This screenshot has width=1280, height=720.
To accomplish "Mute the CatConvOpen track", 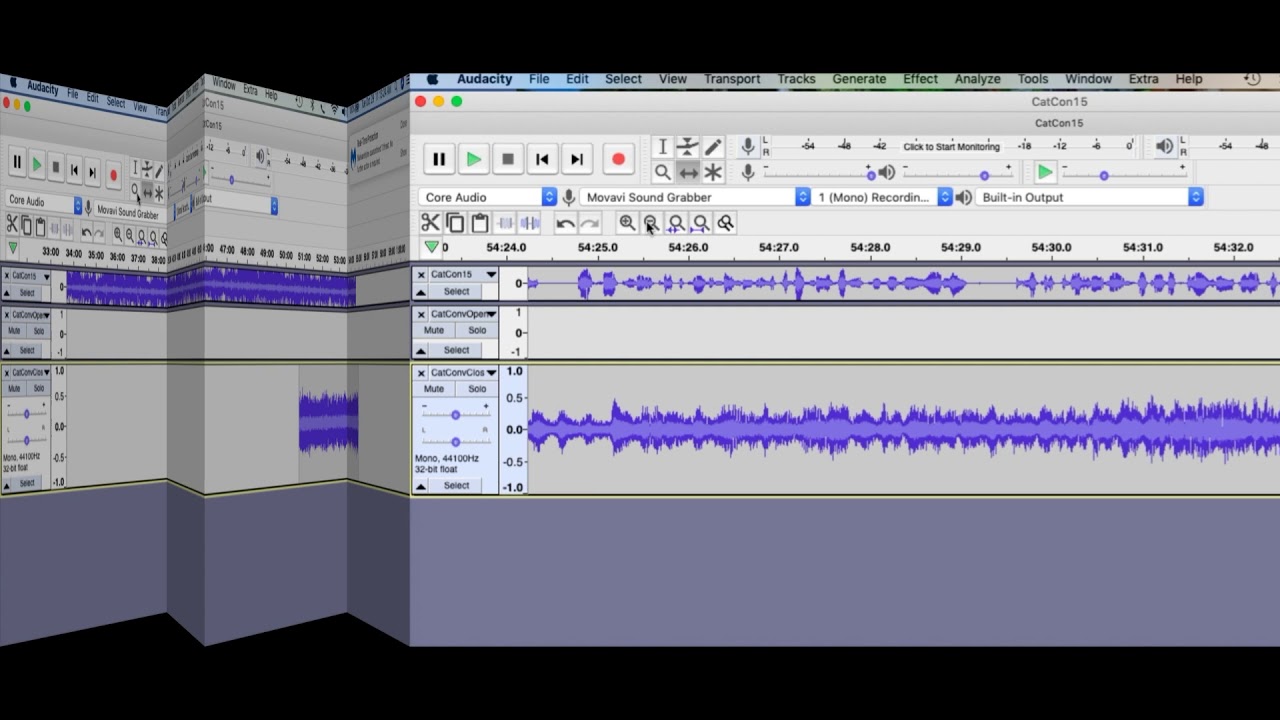I will (434, 330).
